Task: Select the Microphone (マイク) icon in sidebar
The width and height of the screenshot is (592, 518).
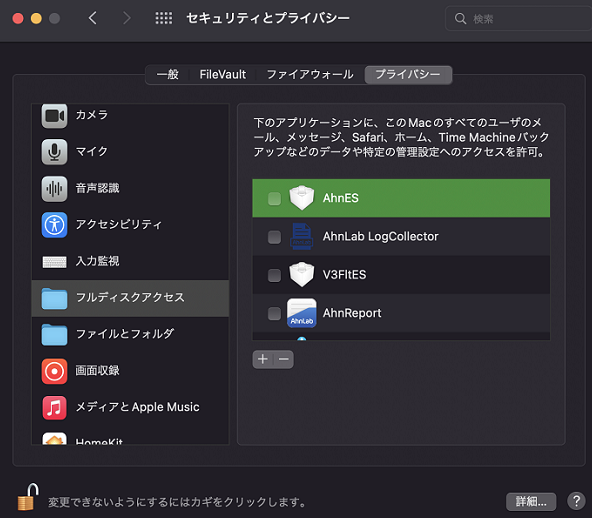Action: point(54,152)
